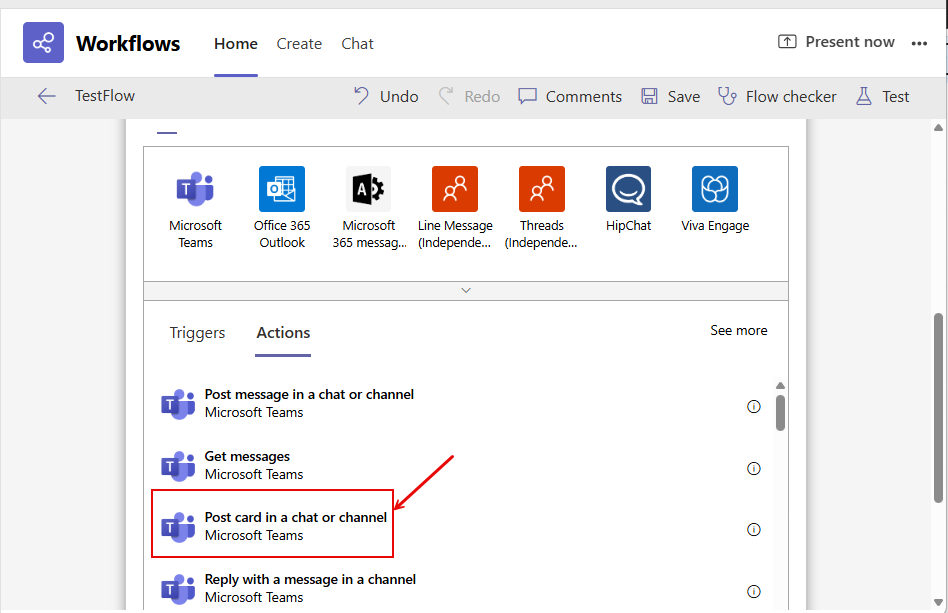The width and height of the screenshot is (948, 613).
Task: Open the more options ellipsis menu
Action: (x=919, y=43)
